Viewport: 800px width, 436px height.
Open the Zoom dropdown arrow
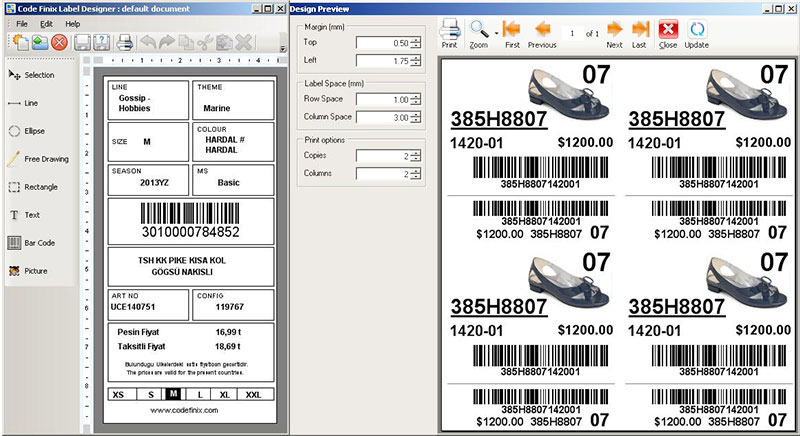click(x=496, y=34)
